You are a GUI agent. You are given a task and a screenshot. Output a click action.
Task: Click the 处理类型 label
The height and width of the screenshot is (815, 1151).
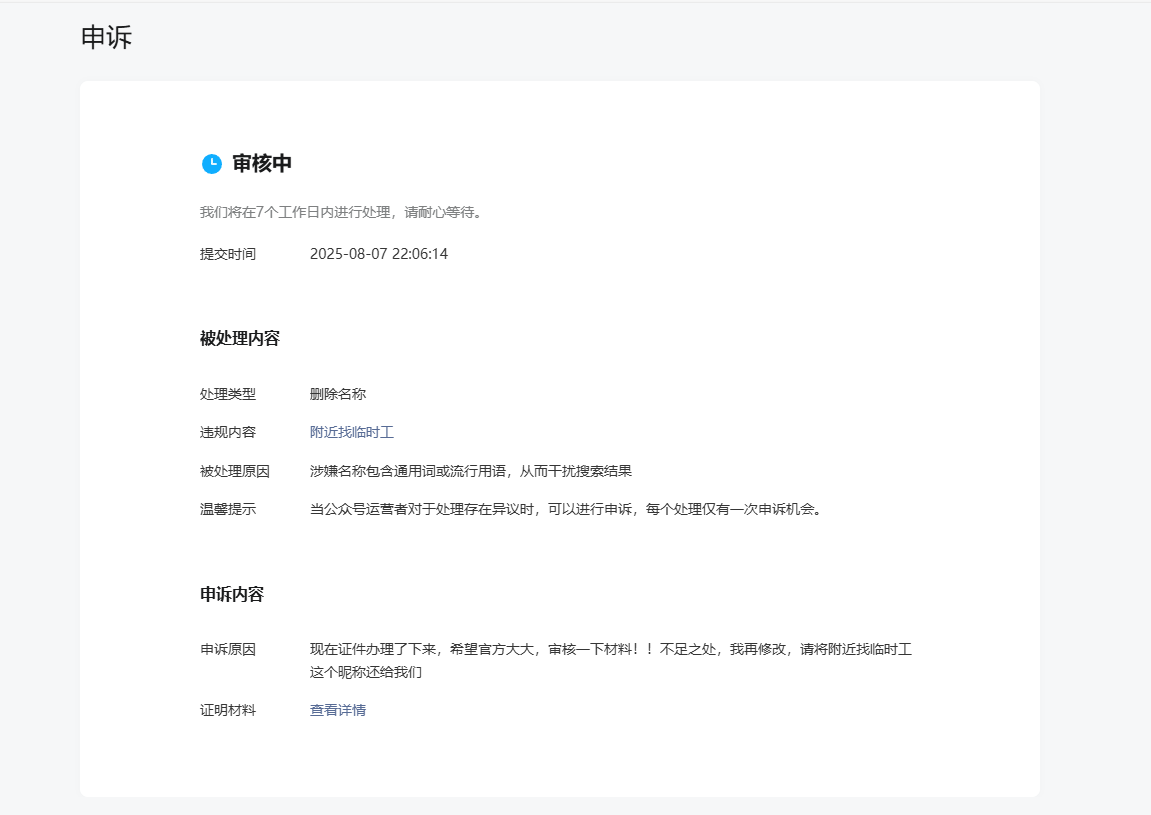(x=228, y=394)
